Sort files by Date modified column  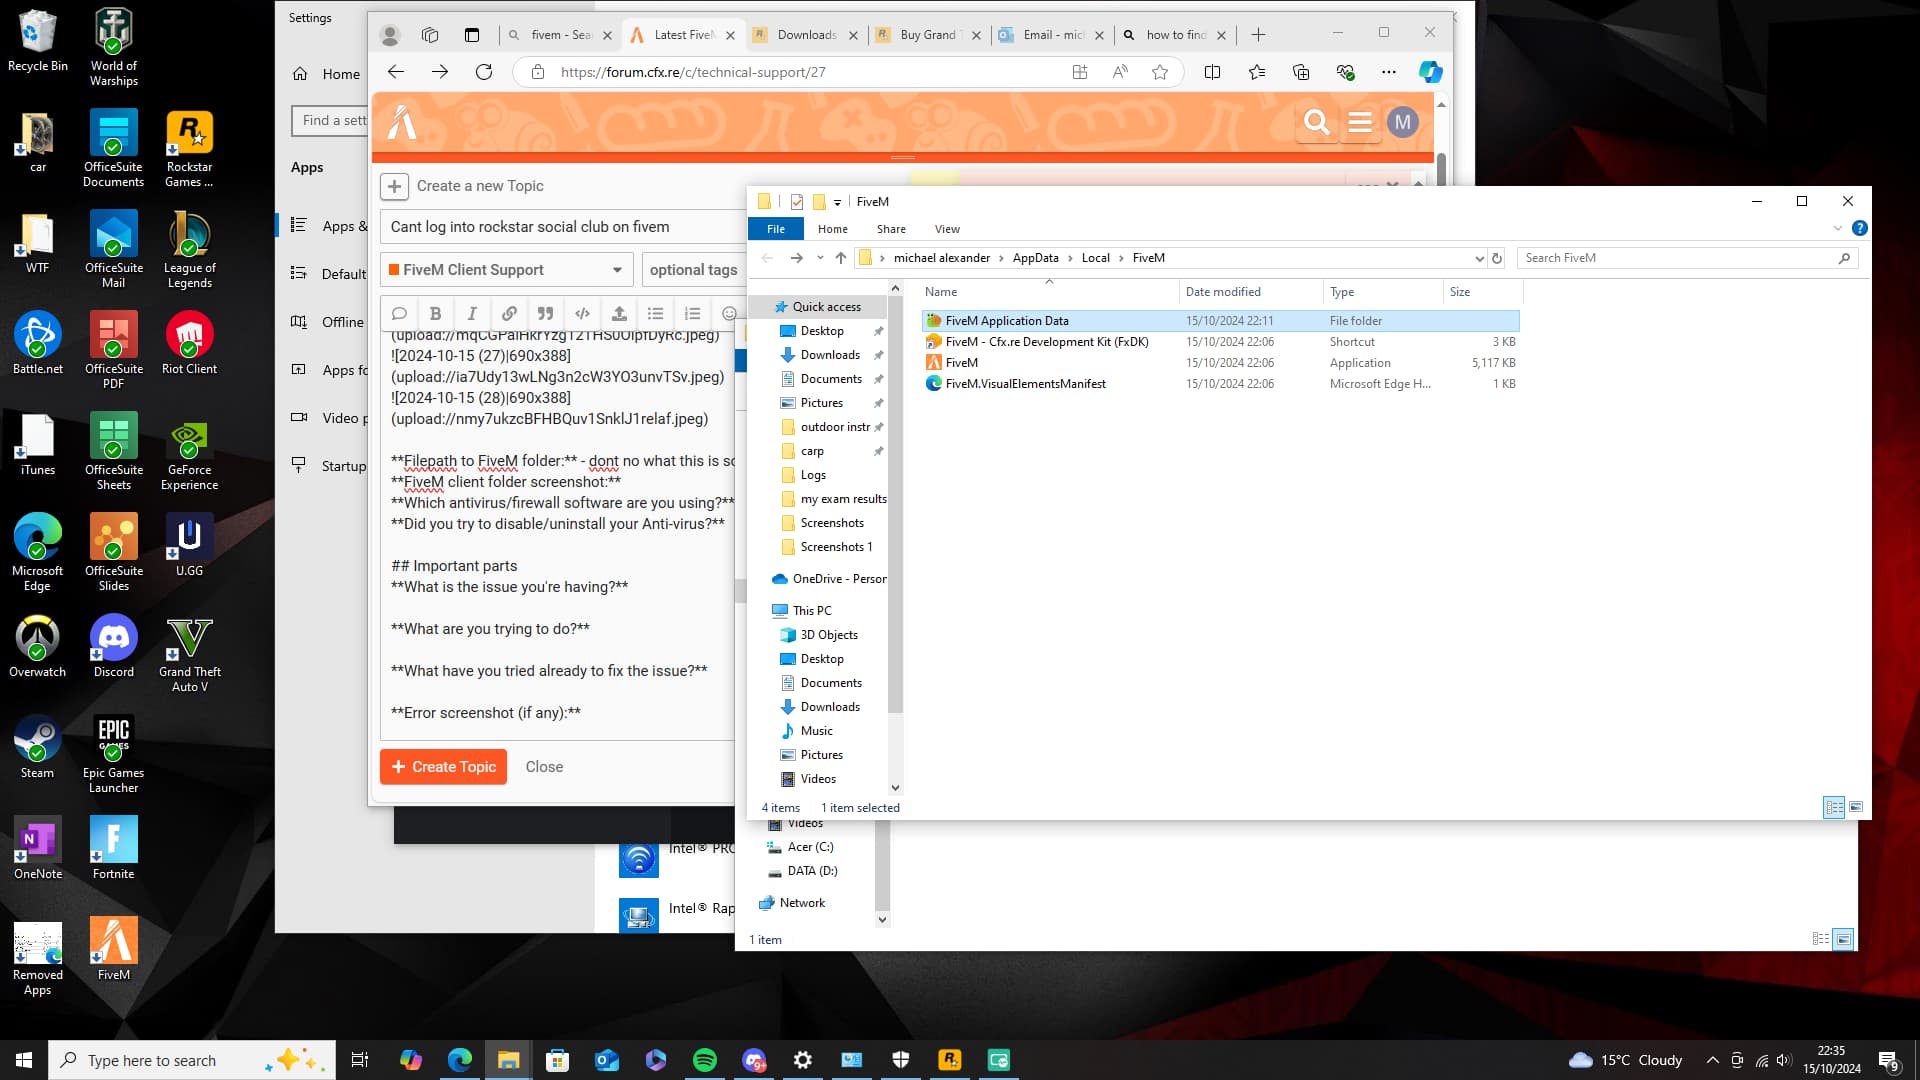(1250, 292)
